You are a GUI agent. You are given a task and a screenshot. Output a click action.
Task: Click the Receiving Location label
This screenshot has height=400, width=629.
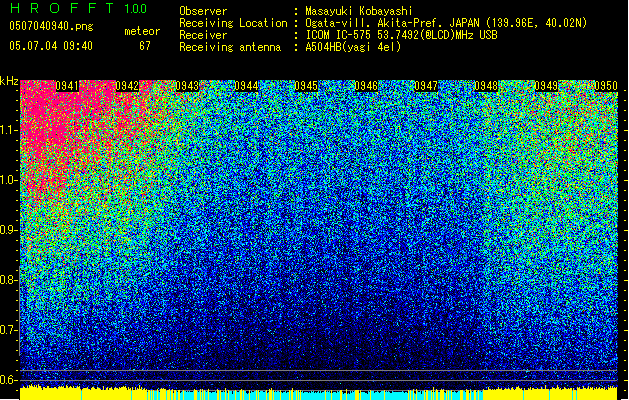point(233,23)
